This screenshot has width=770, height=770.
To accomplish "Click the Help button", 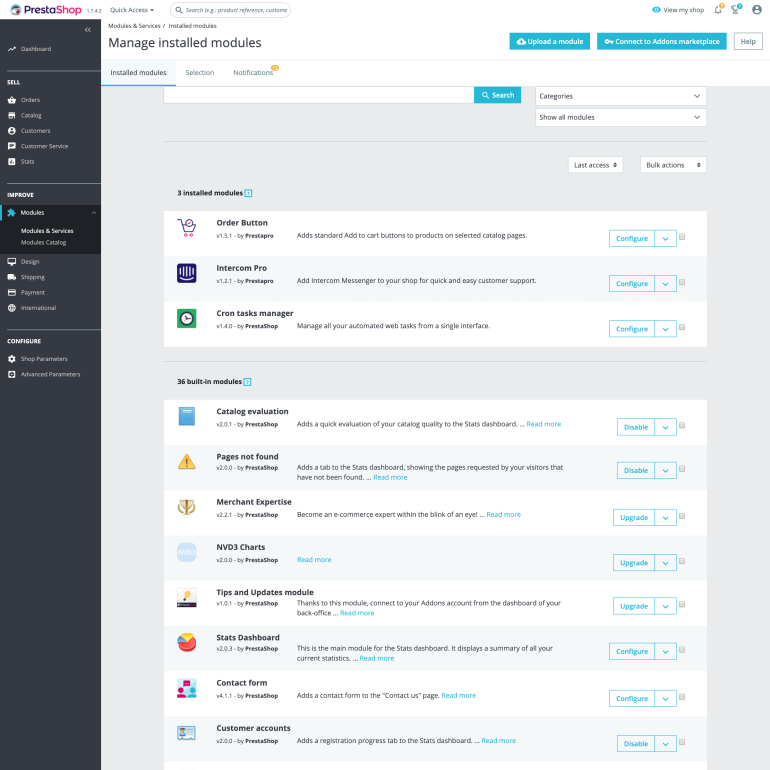I will pos(748,42).
